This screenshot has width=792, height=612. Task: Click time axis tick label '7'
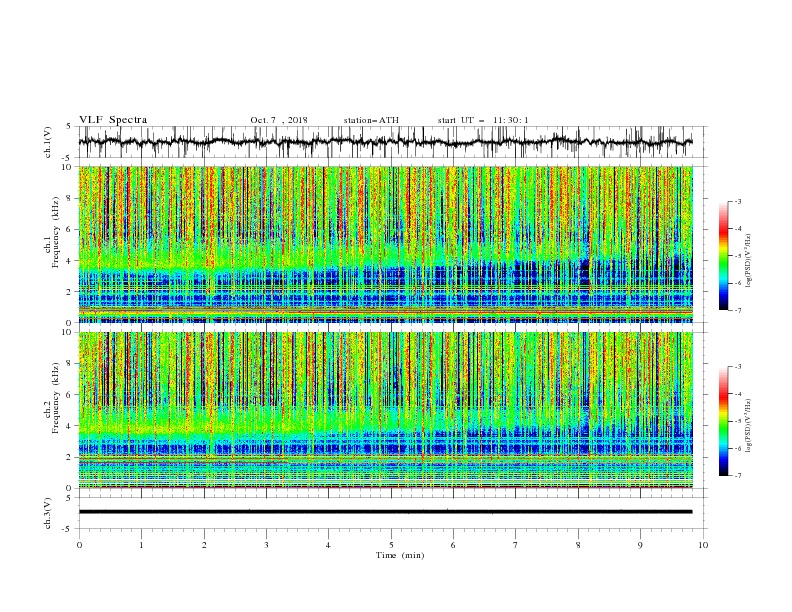point(516,545)
